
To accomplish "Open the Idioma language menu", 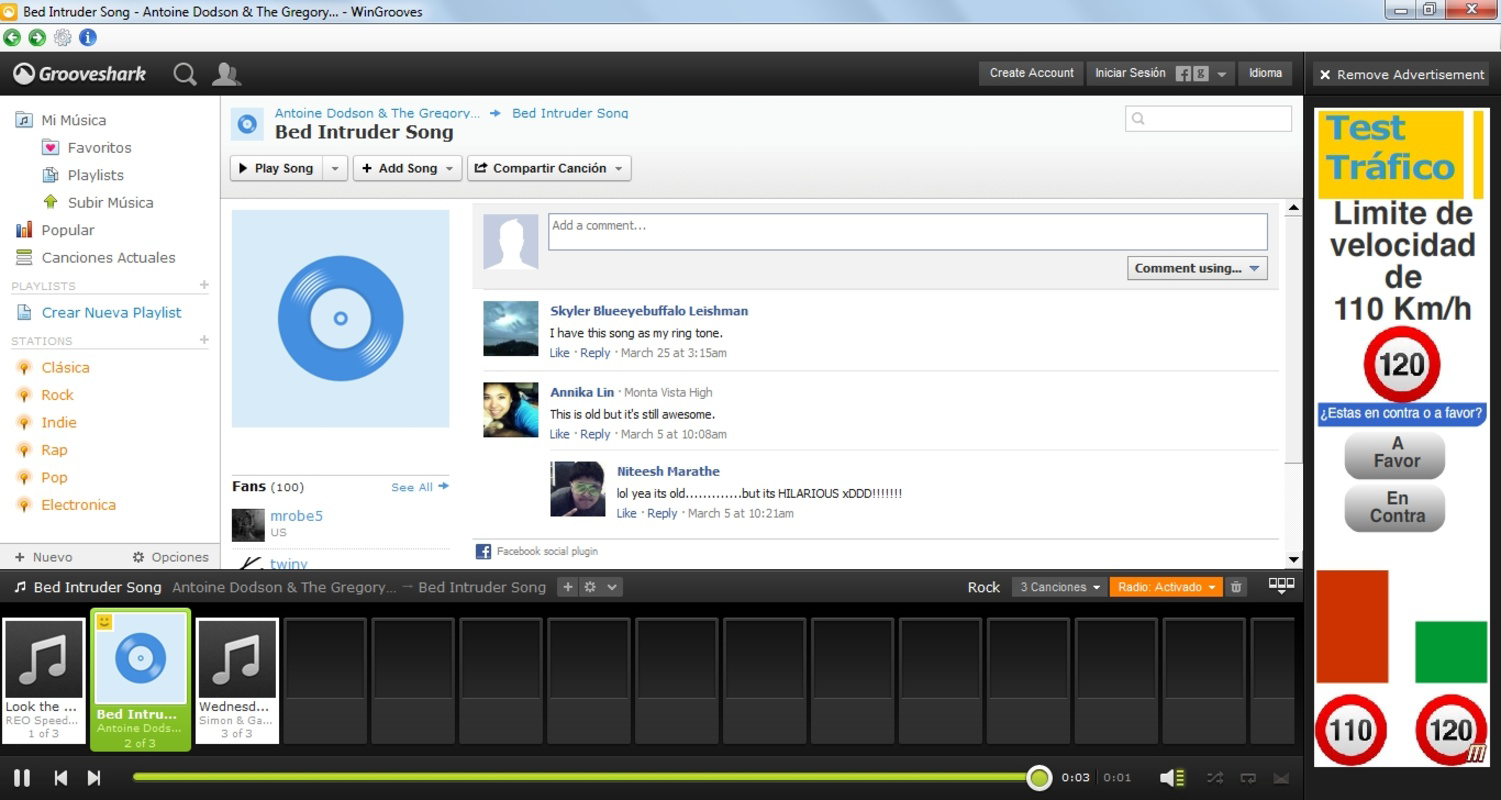I will 1265,73.
